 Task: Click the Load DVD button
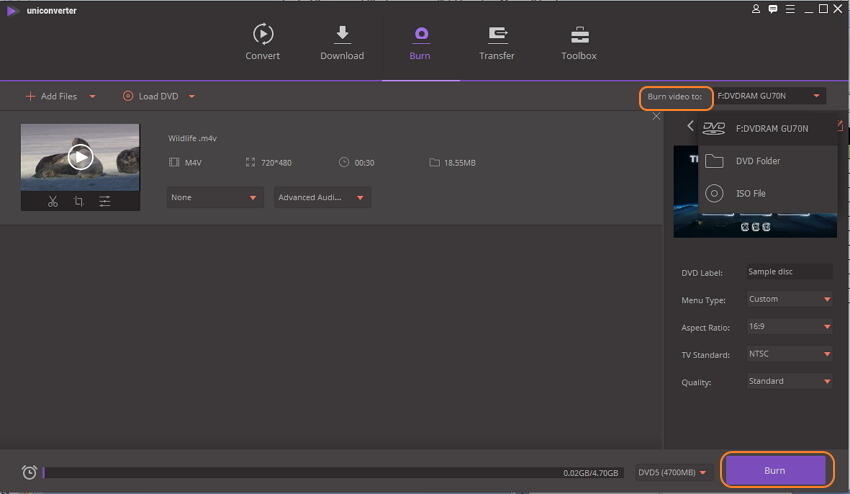click(151, 96)
